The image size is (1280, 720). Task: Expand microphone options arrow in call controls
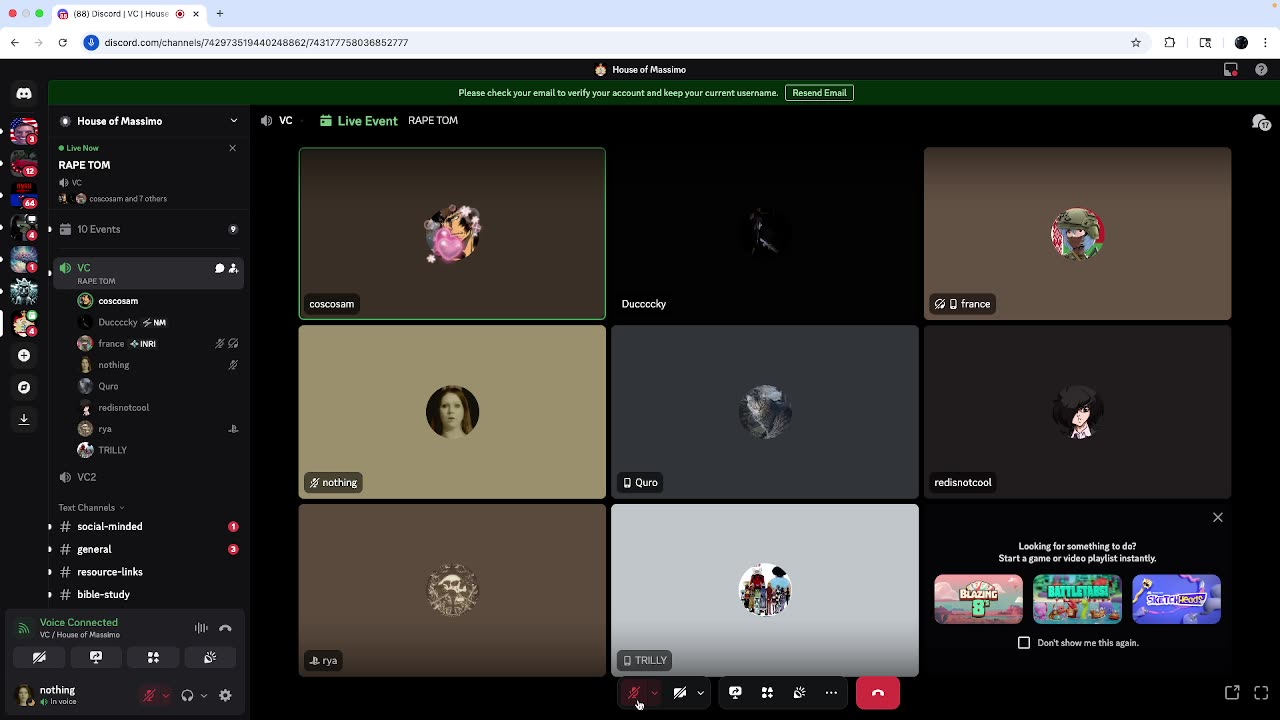click(655, 692)
